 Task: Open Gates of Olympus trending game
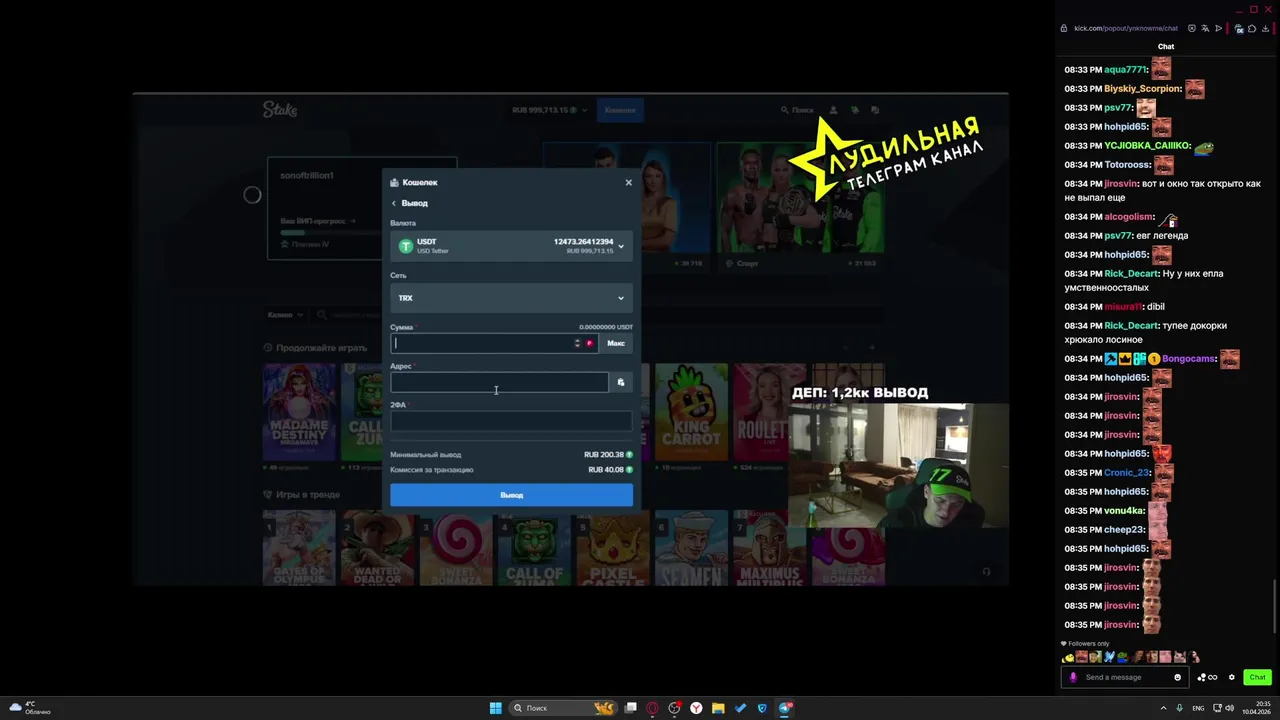299,548
